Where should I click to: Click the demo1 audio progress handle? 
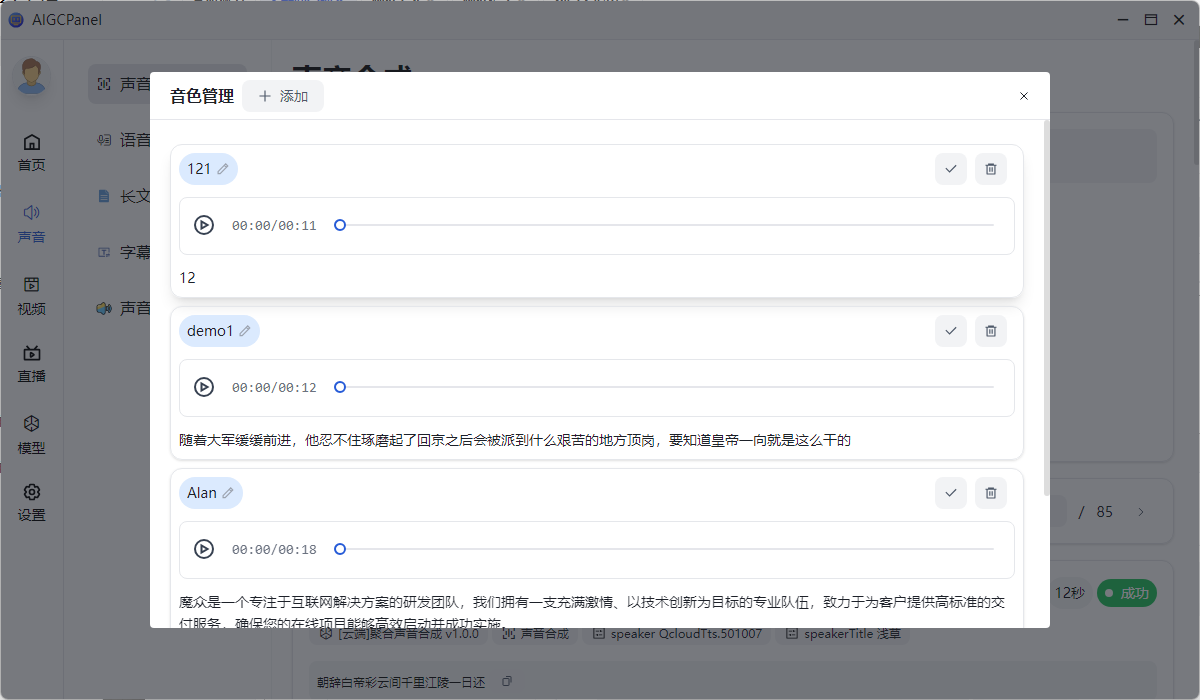coord(340,388)
